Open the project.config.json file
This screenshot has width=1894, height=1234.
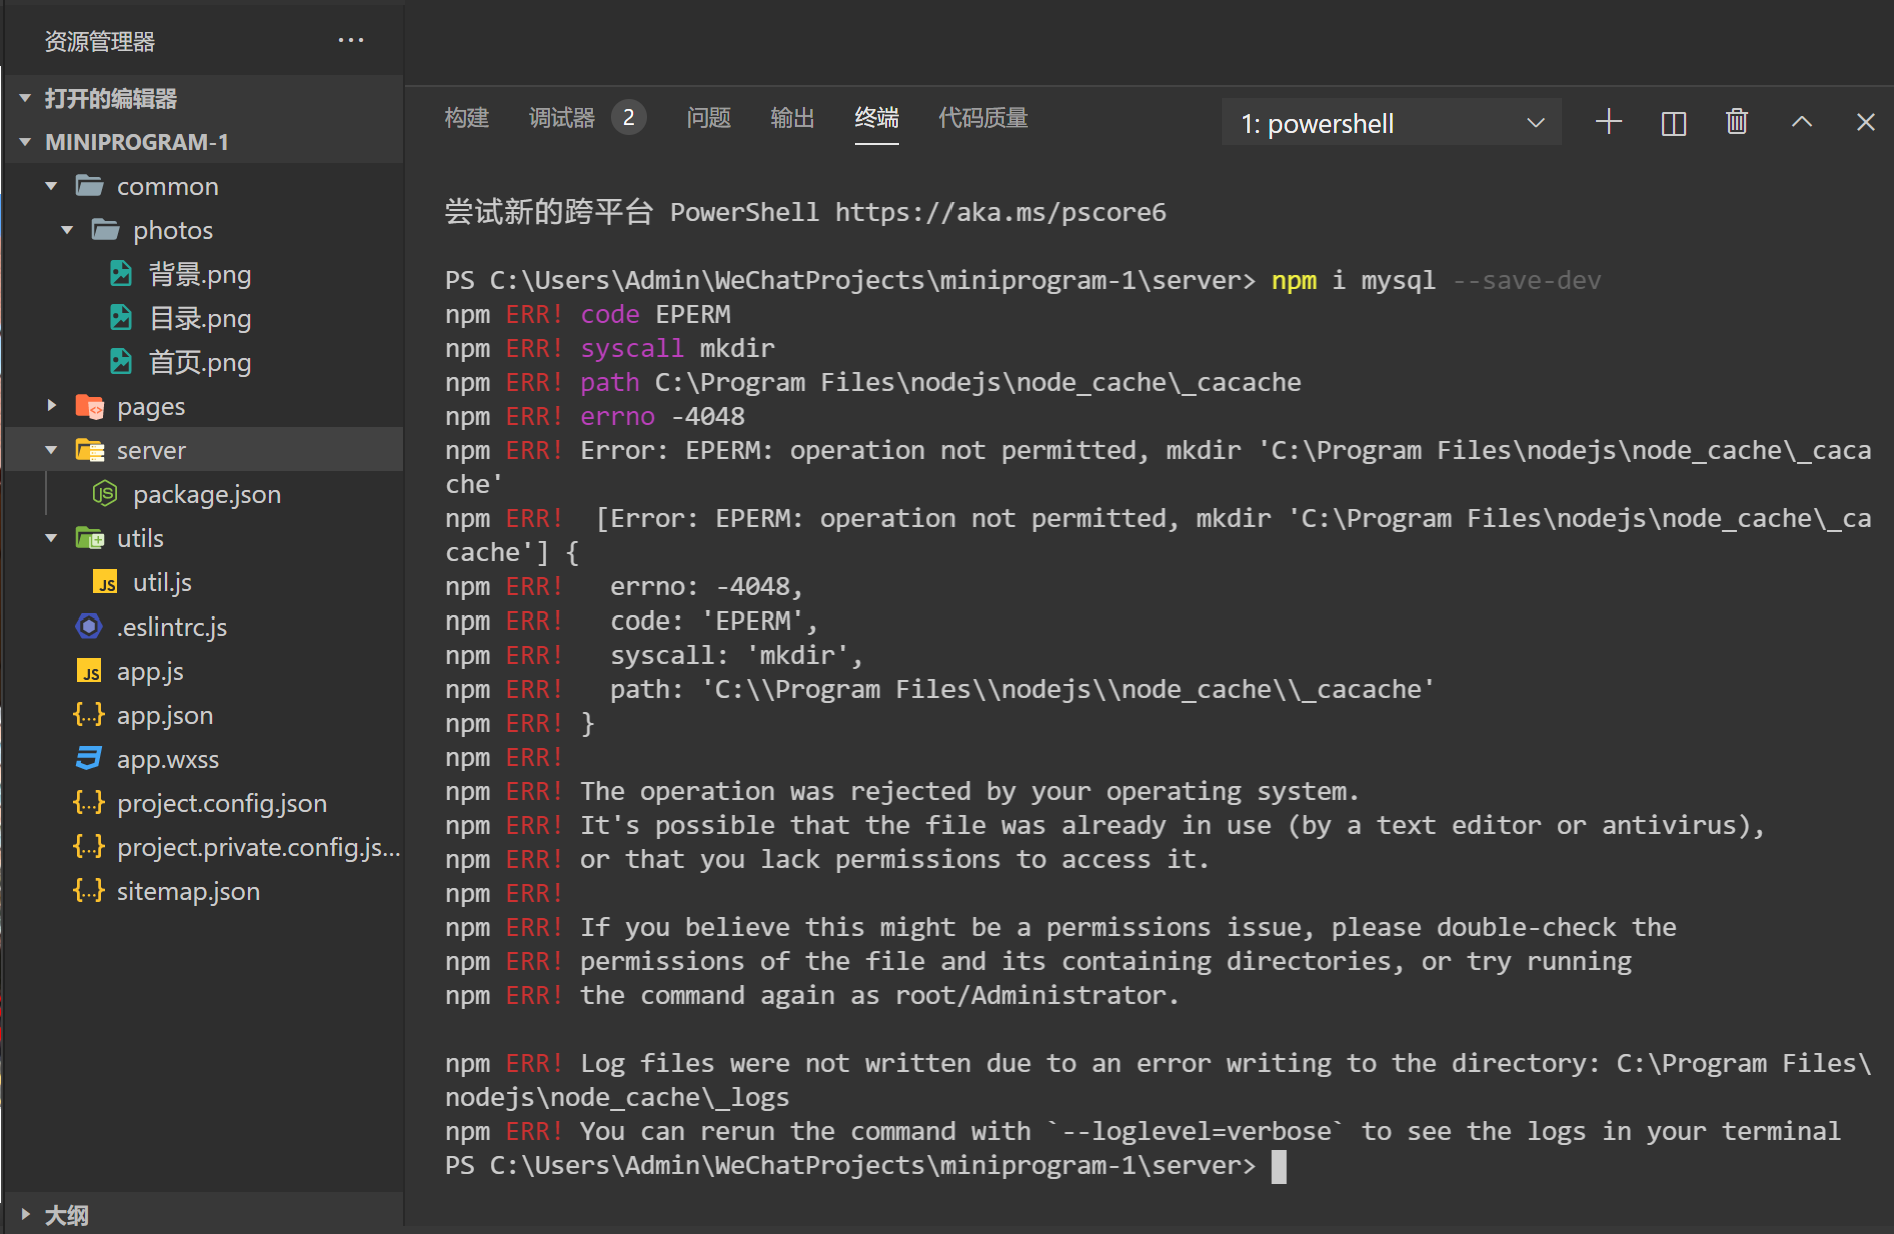[222, 803]
